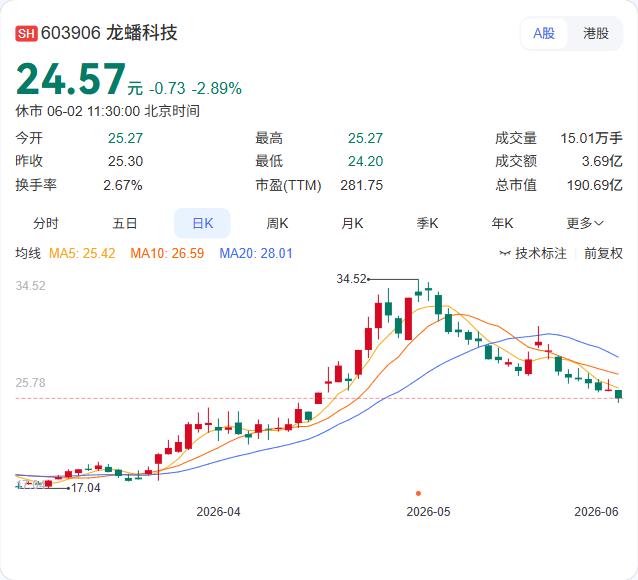Click the 换手率 value 2.67%
Image resolution: width=638 pixels, height=580 pixels.
[x=122, y=185]
